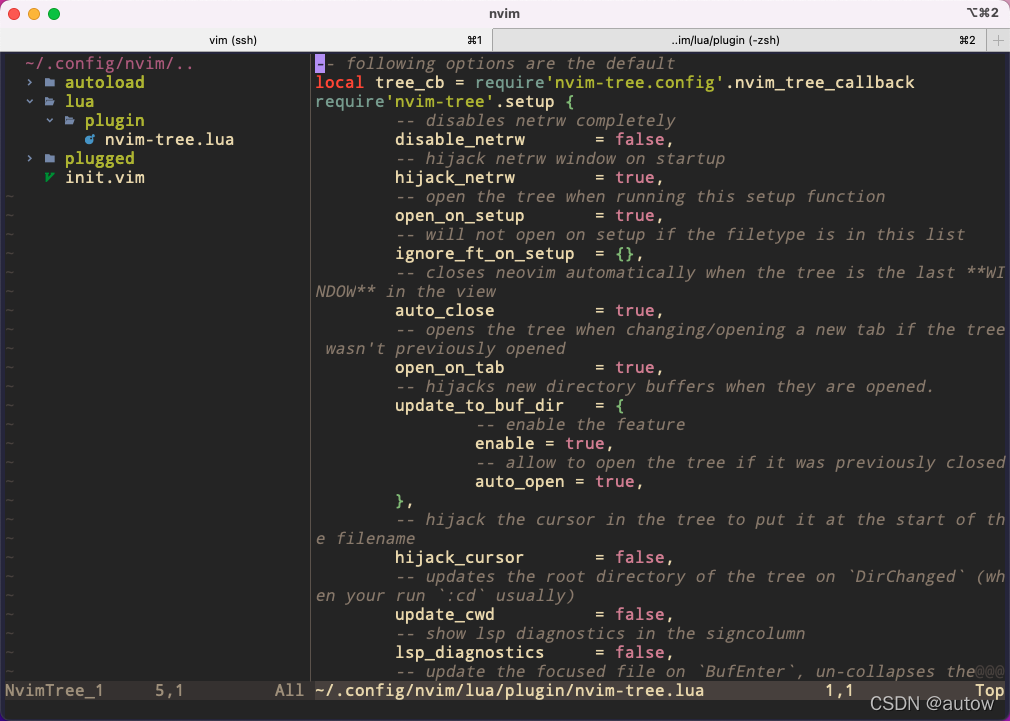
Task: Click the 'All' indicator in the NvimTree status line
Action: (289, 691)
